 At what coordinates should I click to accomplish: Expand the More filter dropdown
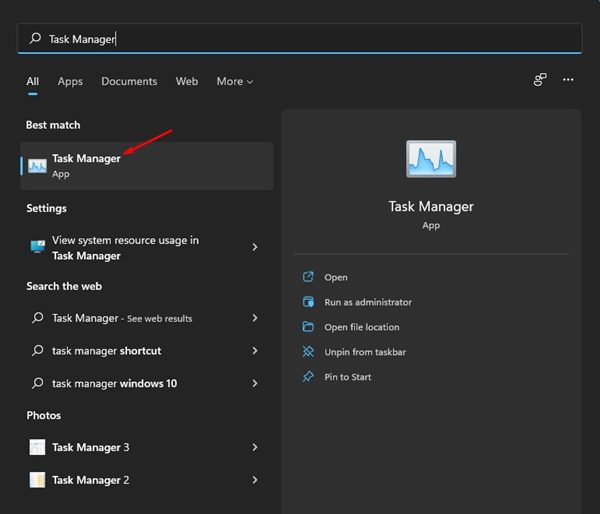(x=235, y=81)
